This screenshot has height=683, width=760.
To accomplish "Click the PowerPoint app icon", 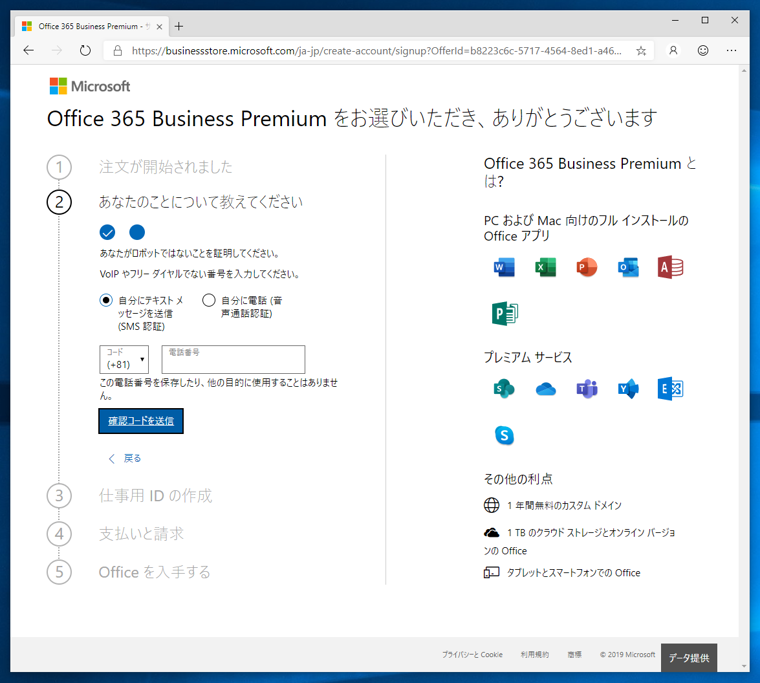I will click(587, 267).
